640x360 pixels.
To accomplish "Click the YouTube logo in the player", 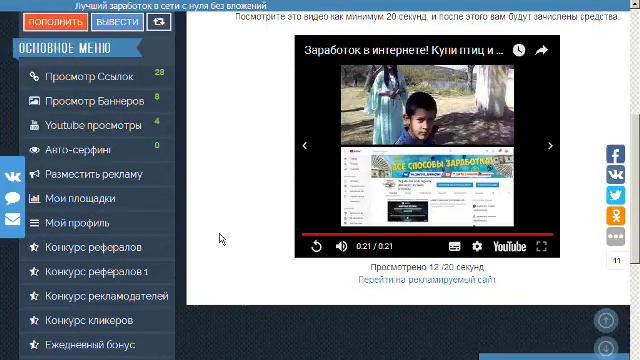I will (x=509, y=247).
